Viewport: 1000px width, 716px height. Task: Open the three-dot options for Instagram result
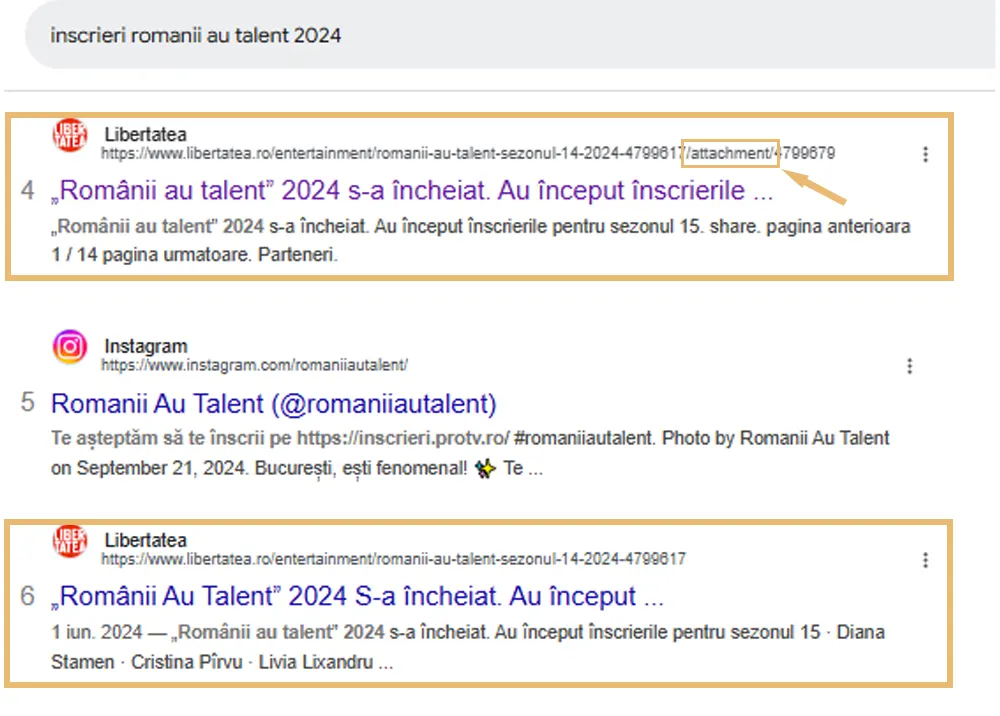909,366
